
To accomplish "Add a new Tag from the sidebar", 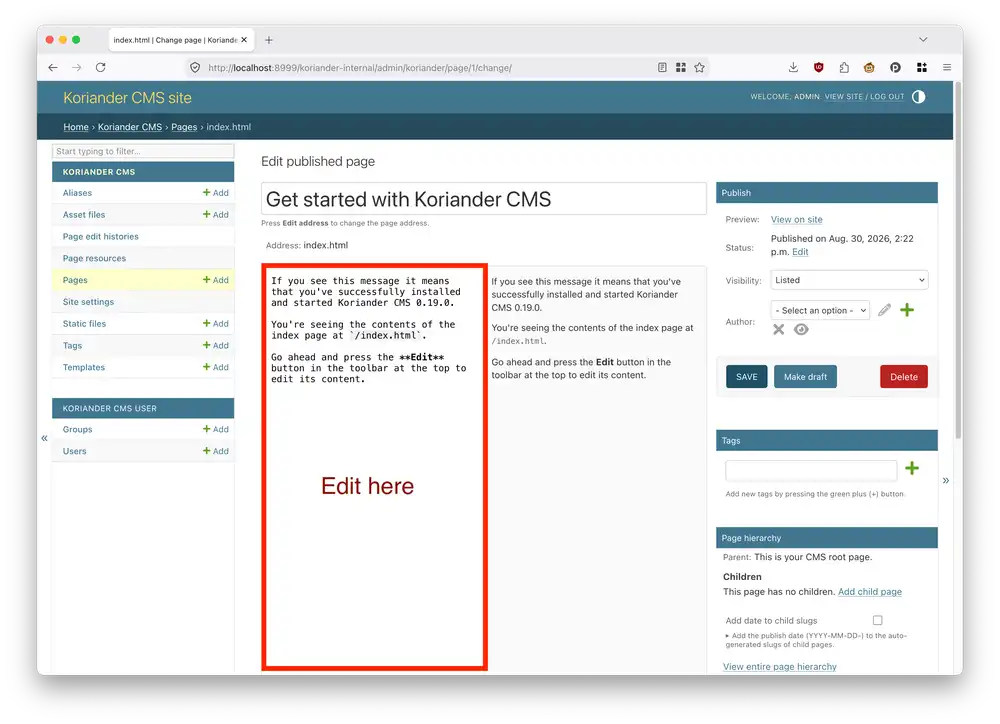I will (216, 345).
